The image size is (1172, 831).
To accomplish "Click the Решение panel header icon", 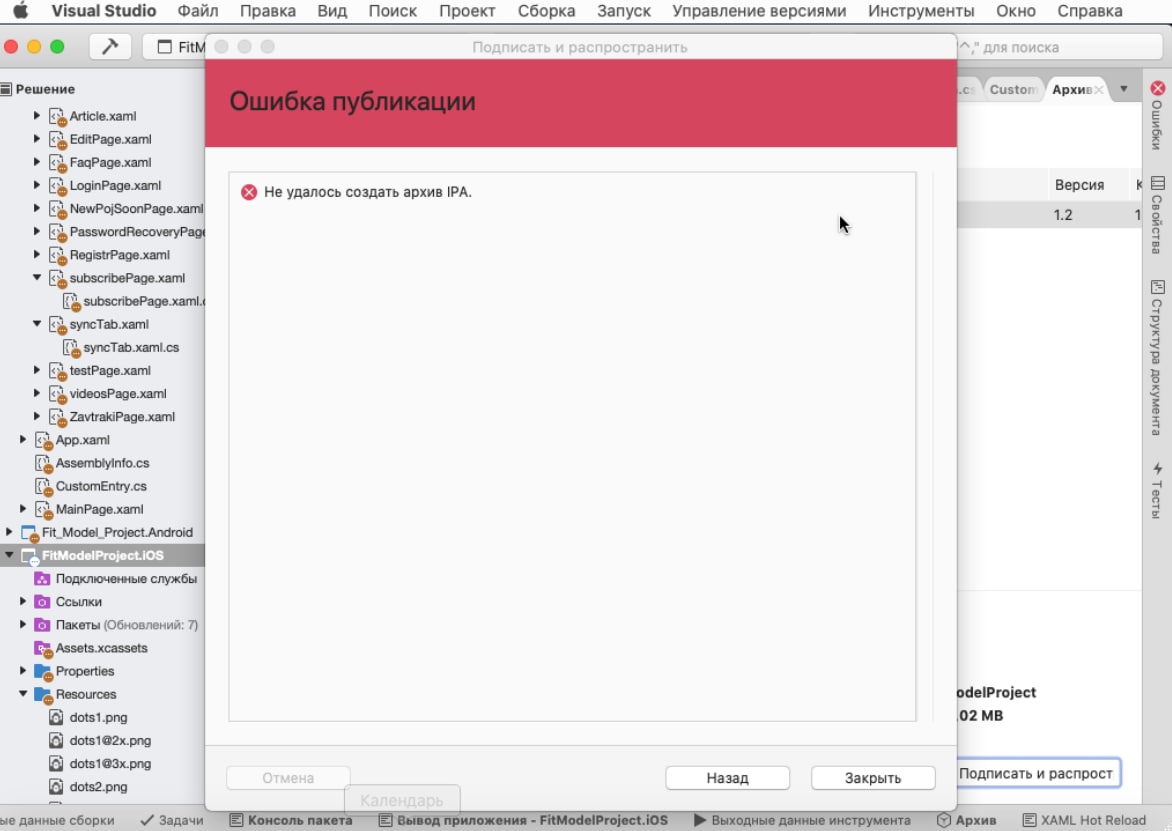I will pyautogui.click(x=7, y=89).
